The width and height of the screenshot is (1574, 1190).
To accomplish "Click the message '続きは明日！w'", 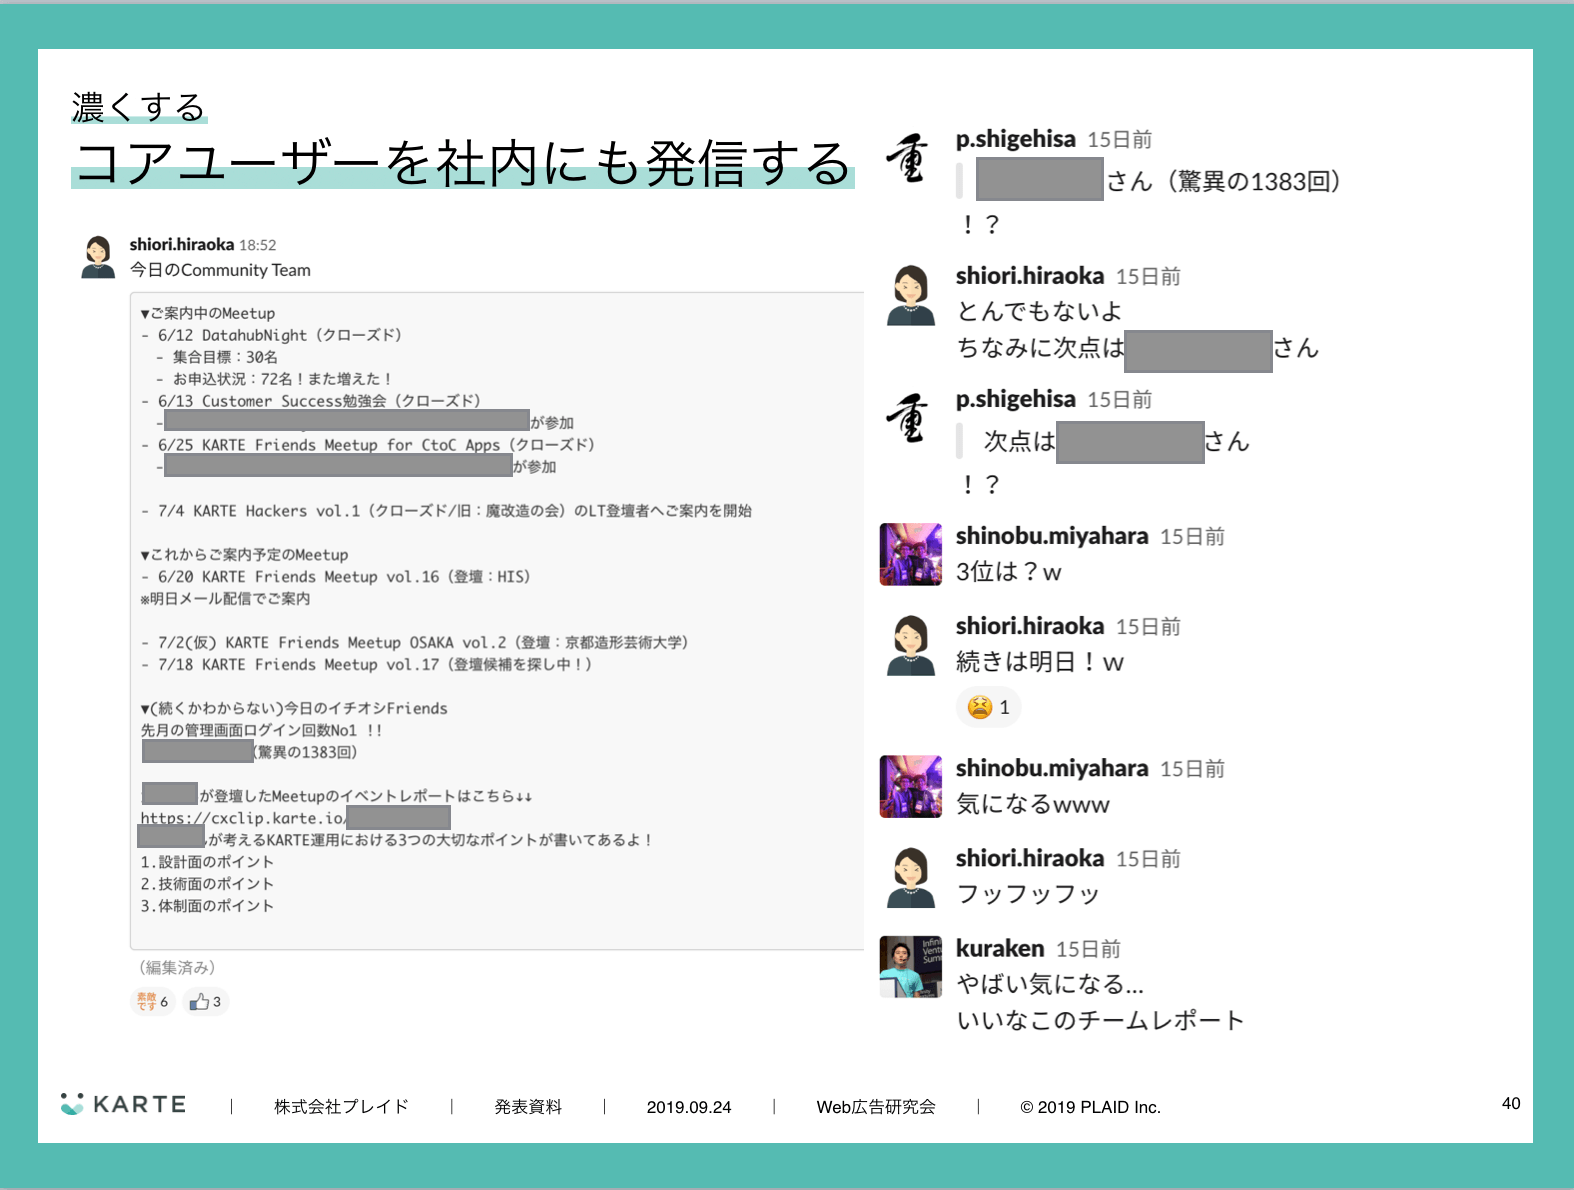I will pos(1040,662).
